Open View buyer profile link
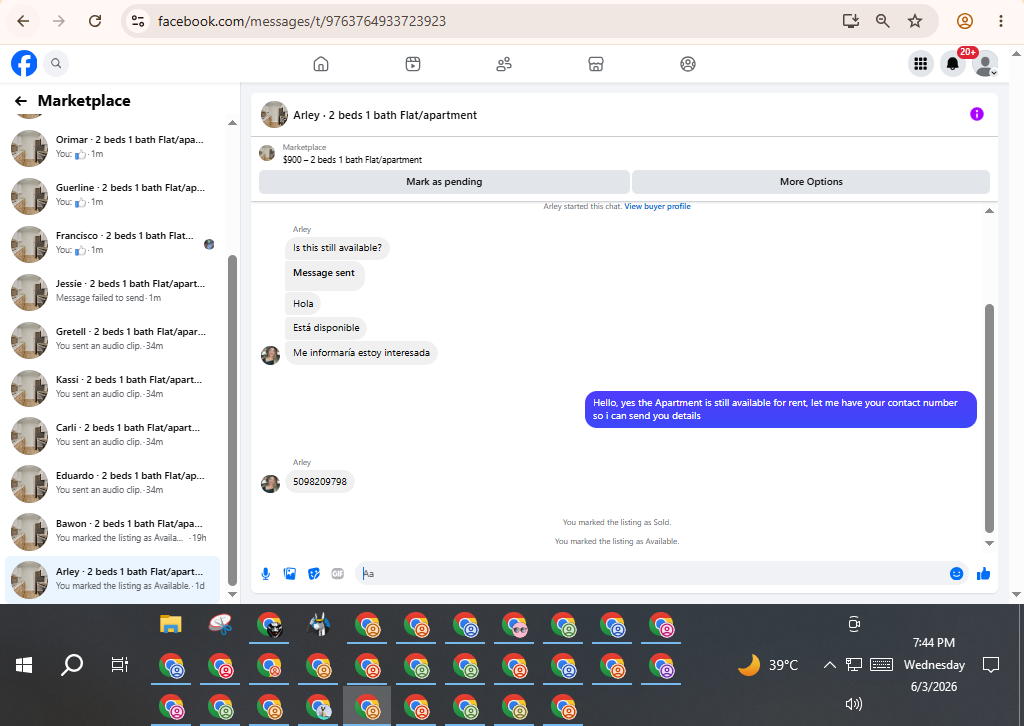The height and width of the screenshot is (726, 1024). click(x=657, y=206)
